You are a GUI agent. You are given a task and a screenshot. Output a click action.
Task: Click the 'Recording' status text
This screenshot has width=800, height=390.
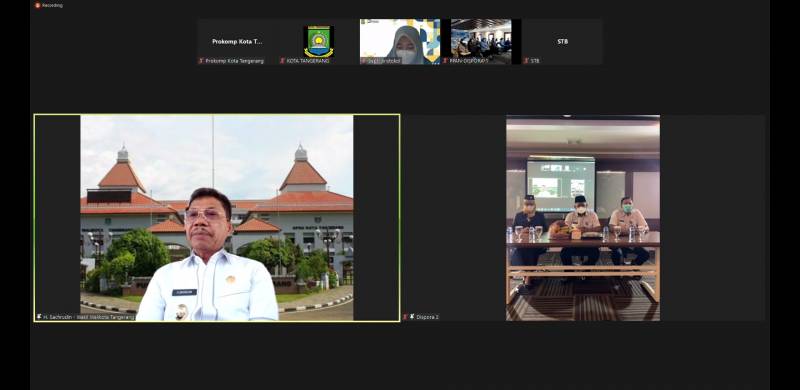point(52,5)
